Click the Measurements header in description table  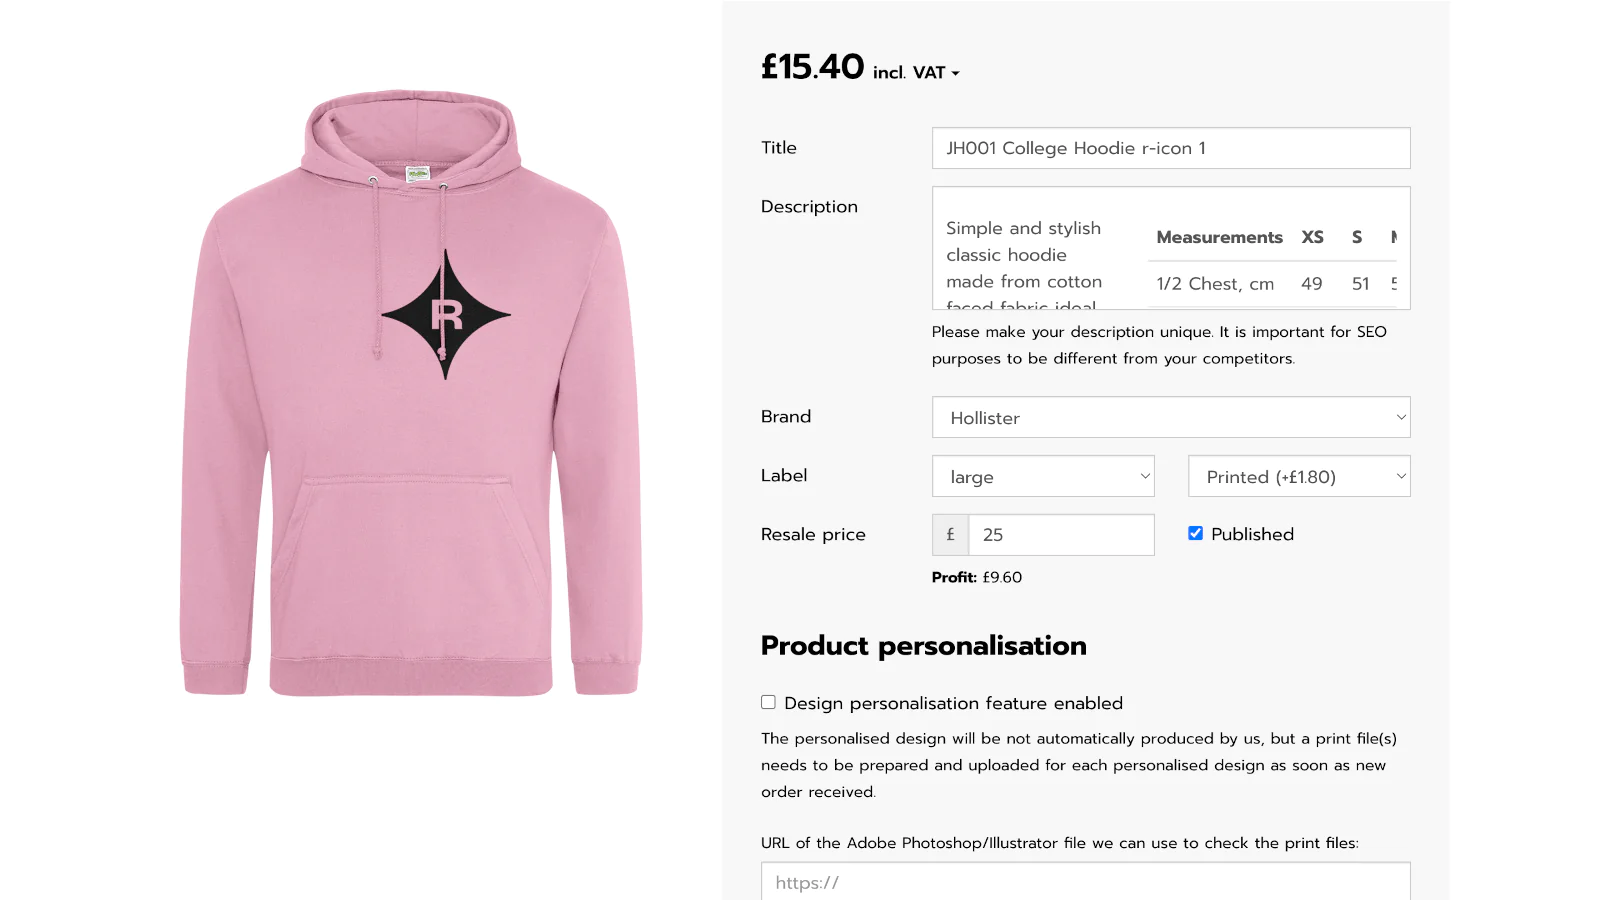click(1219, 237)
